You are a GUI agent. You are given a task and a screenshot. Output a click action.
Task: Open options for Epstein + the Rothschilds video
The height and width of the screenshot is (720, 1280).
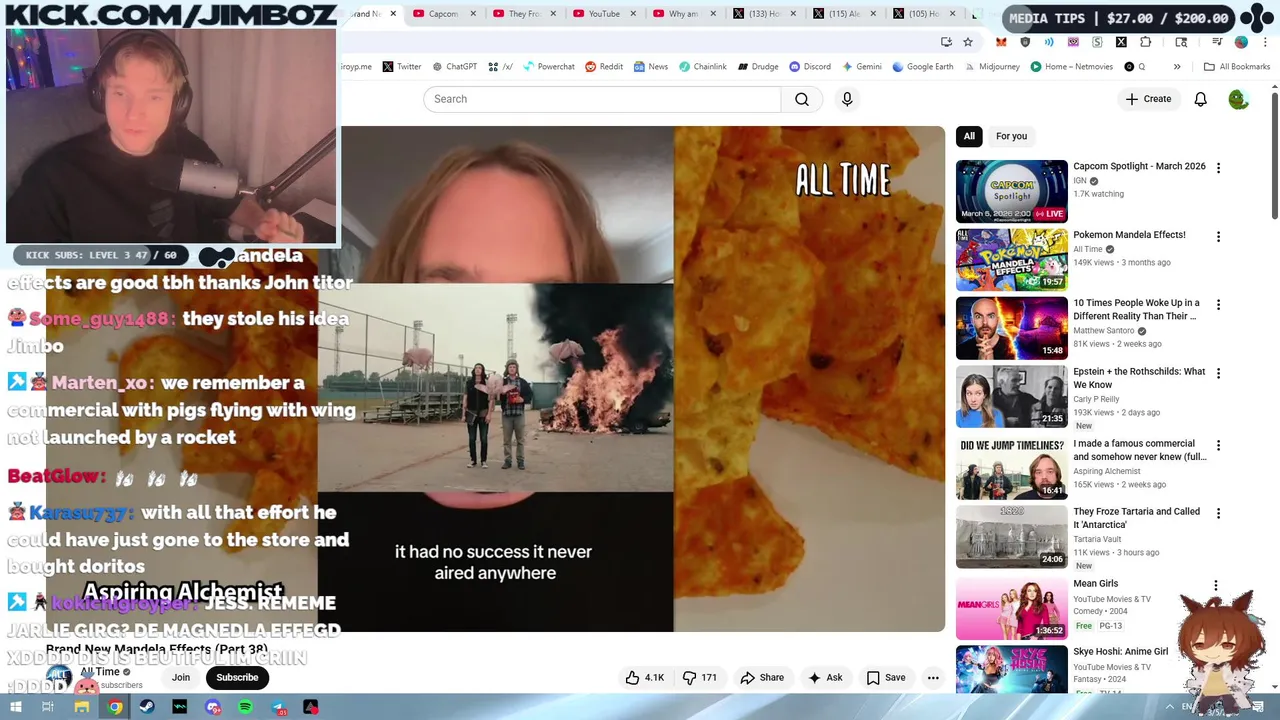[1218, 373]
